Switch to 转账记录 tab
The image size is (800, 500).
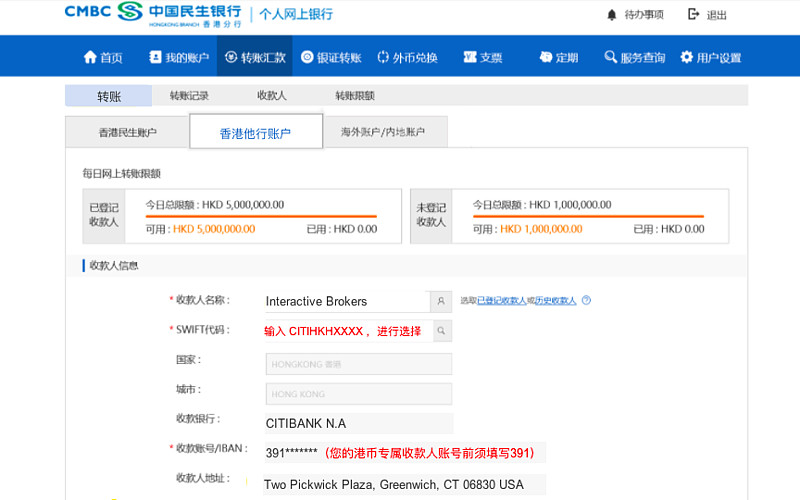tap(189, 95)
